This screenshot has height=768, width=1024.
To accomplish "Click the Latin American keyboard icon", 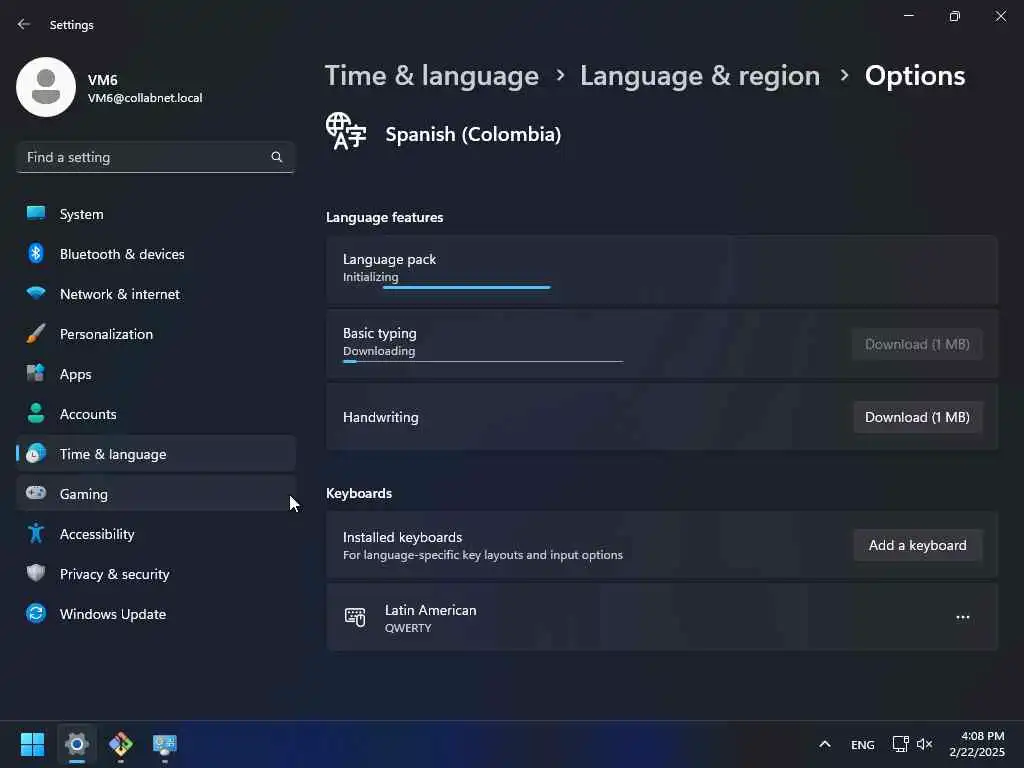I will coord(355,617).
